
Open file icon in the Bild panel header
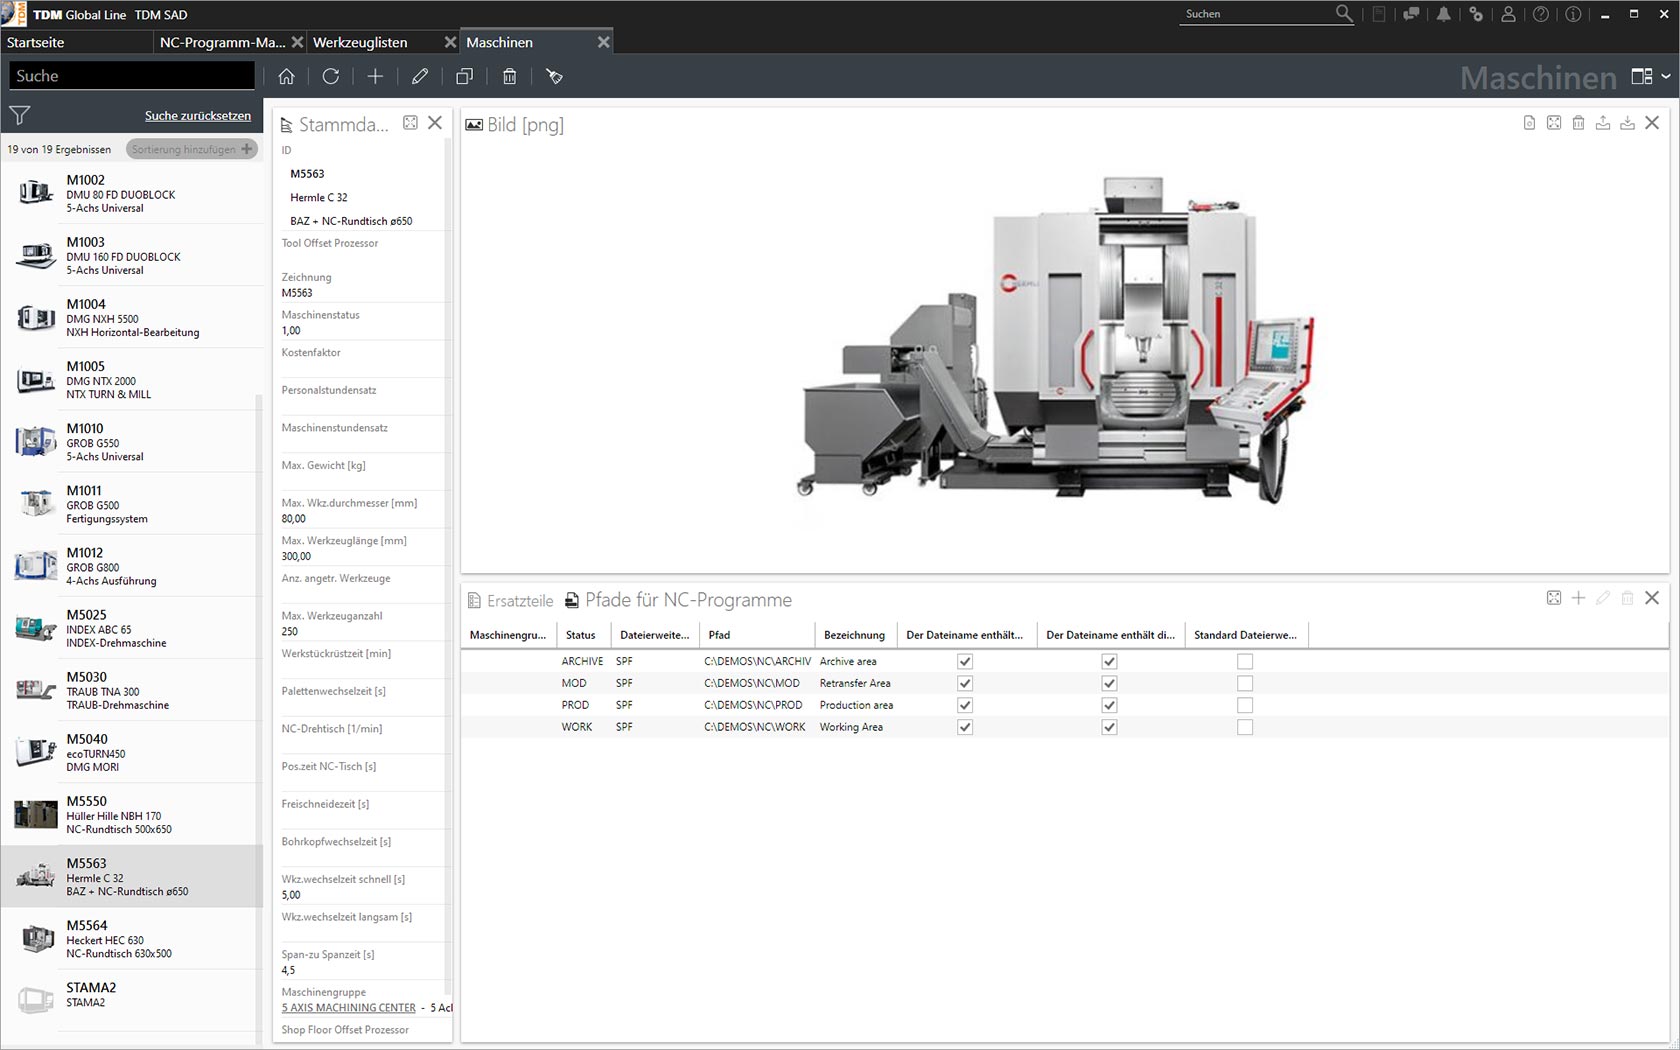pyautogui.click(x=1529, y=123)
